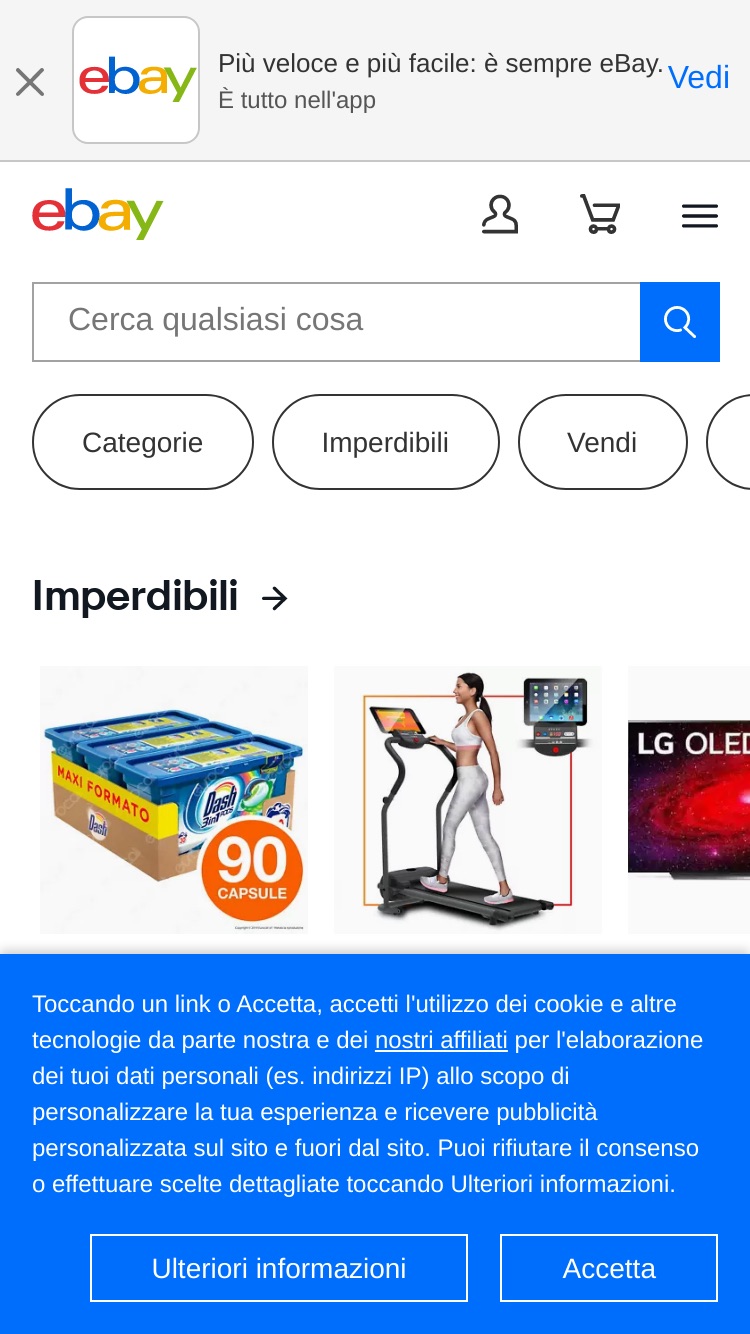Screen dimensions: 750x1334
Task: Tap the partially visible pill after Vendi
Action: pyautogui.click(x=729, y=442)
